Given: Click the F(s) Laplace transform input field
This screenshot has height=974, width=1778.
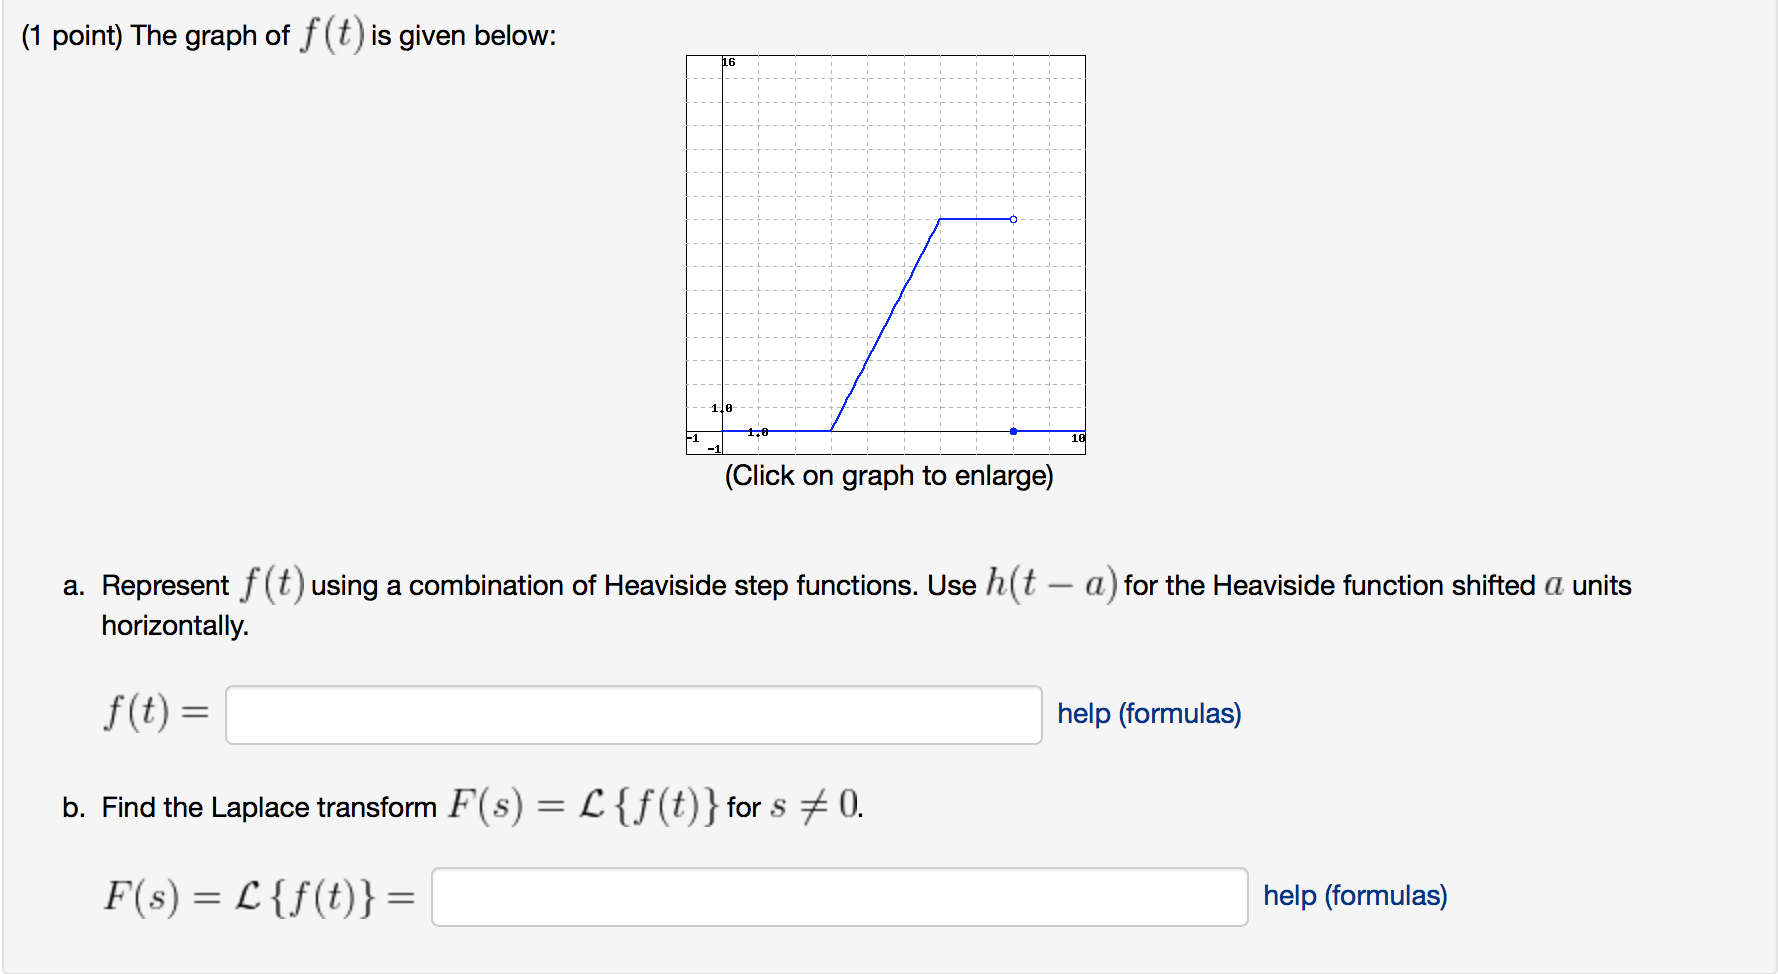Looking at the screenshot, I should coord(839,898).
